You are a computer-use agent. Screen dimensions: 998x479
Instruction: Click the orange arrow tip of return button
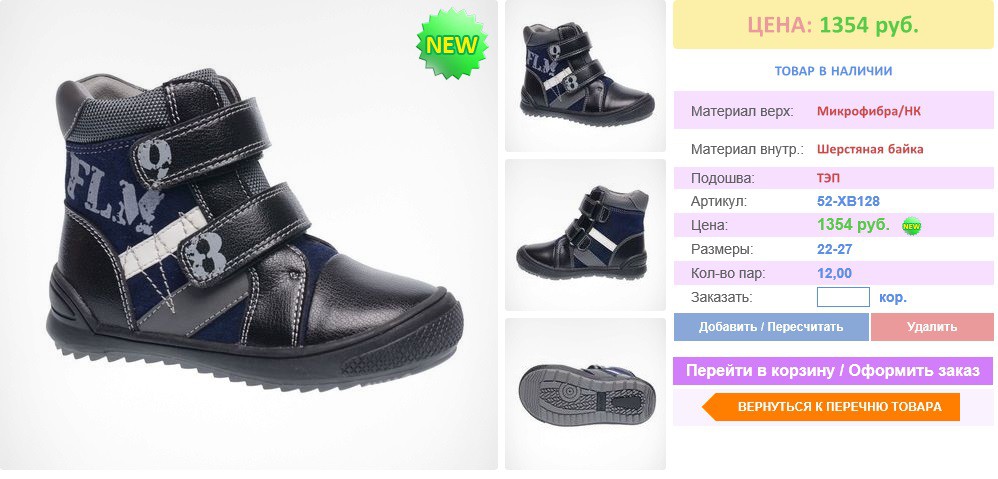coord(710,407)
